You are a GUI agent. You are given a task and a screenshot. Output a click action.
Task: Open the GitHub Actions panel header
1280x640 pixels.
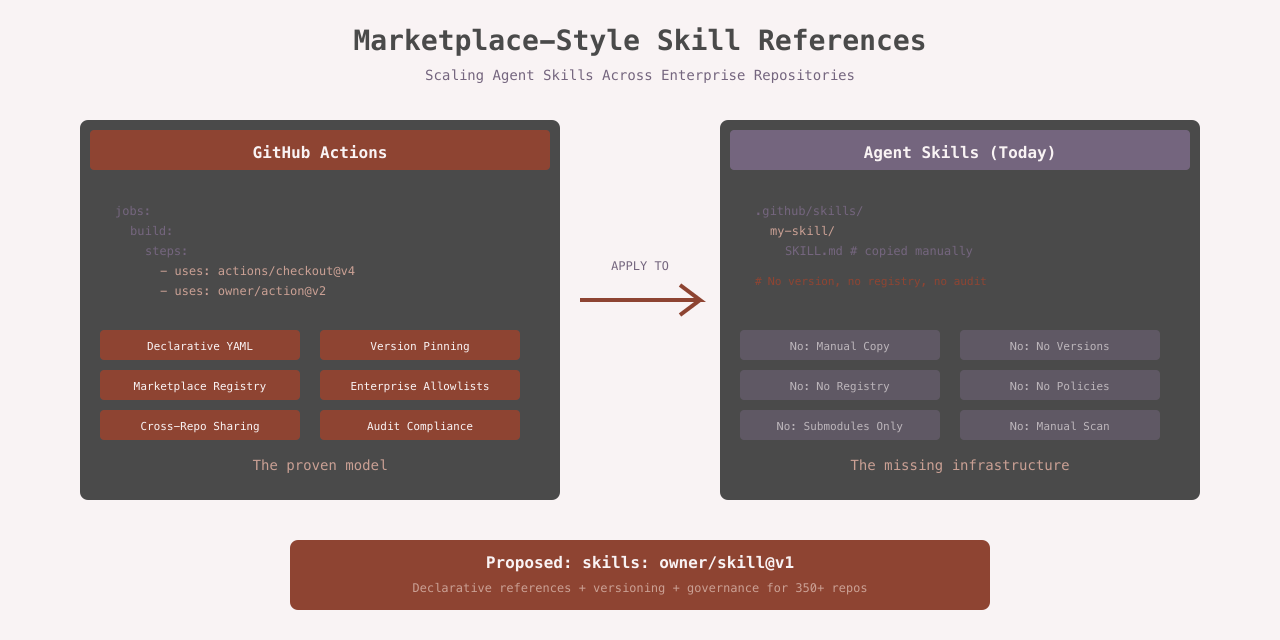click(320, 150)
